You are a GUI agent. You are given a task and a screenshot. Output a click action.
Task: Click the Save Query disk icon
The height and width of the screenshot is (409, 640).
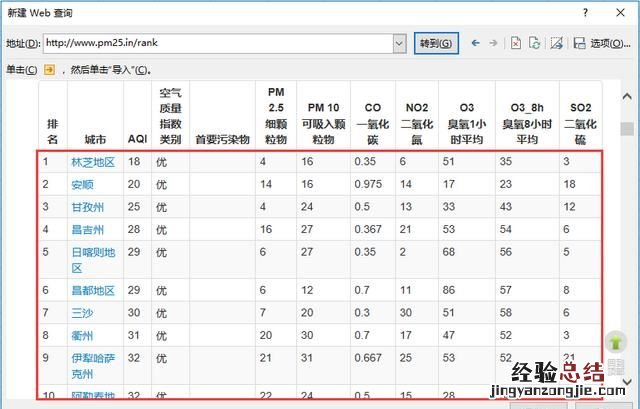click(578, 43)
